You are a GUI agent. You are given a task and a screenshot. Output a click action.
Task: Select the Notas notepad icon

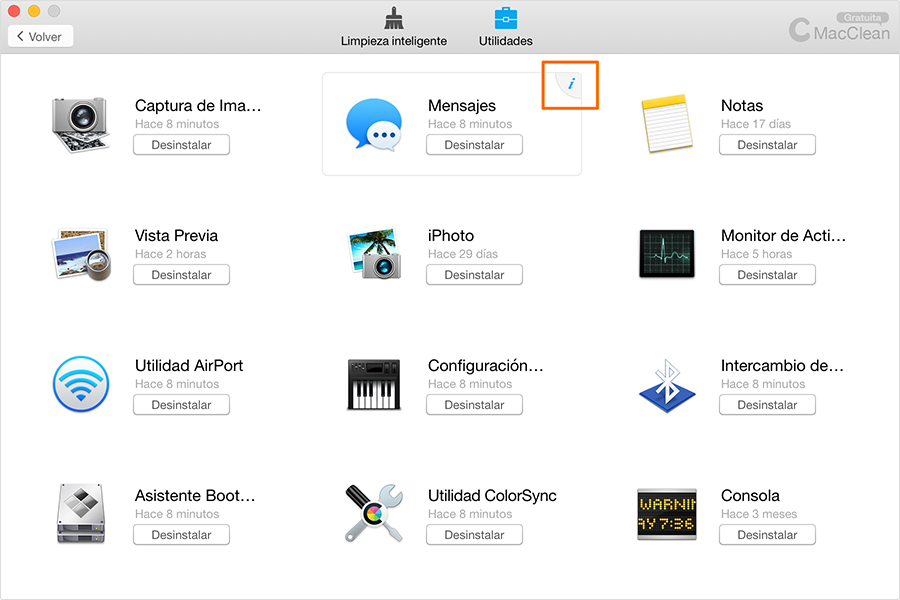(666, 125)
